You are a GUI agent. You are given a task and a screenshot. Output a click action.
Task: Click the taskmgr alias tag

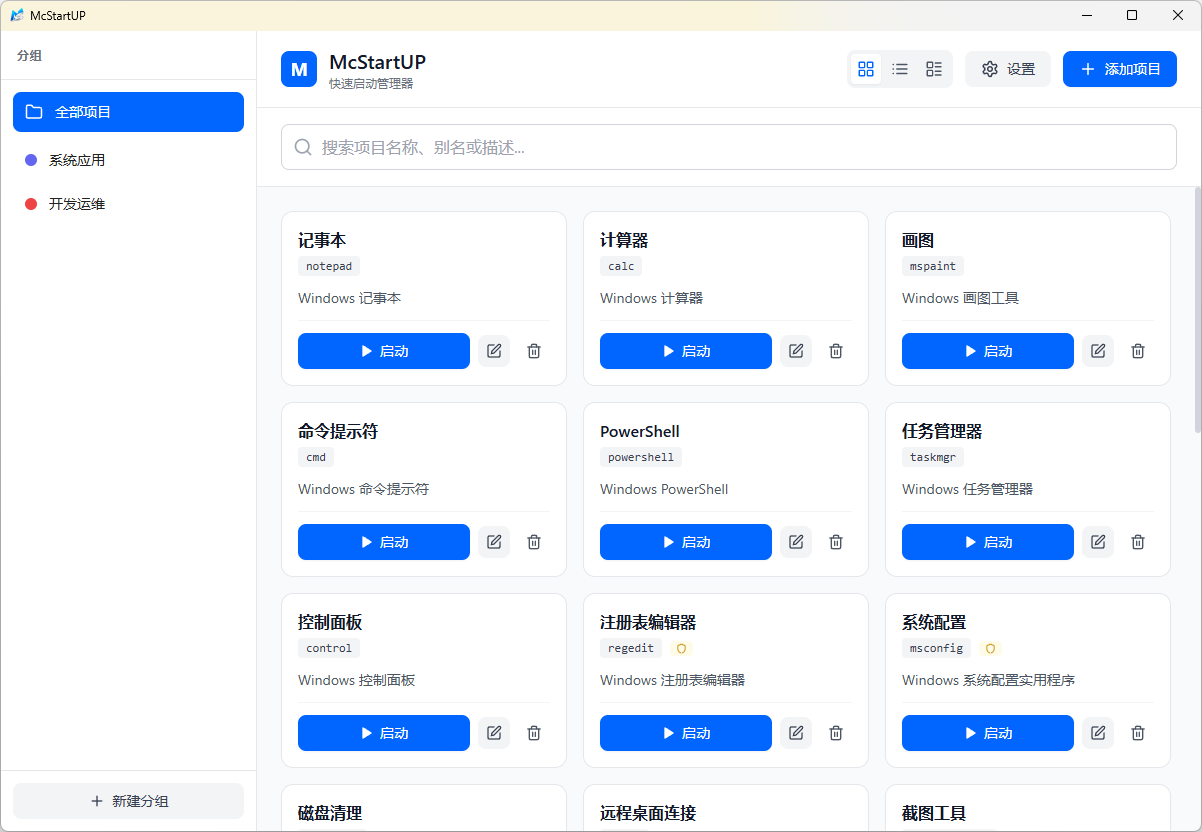(x=933, y=457)
